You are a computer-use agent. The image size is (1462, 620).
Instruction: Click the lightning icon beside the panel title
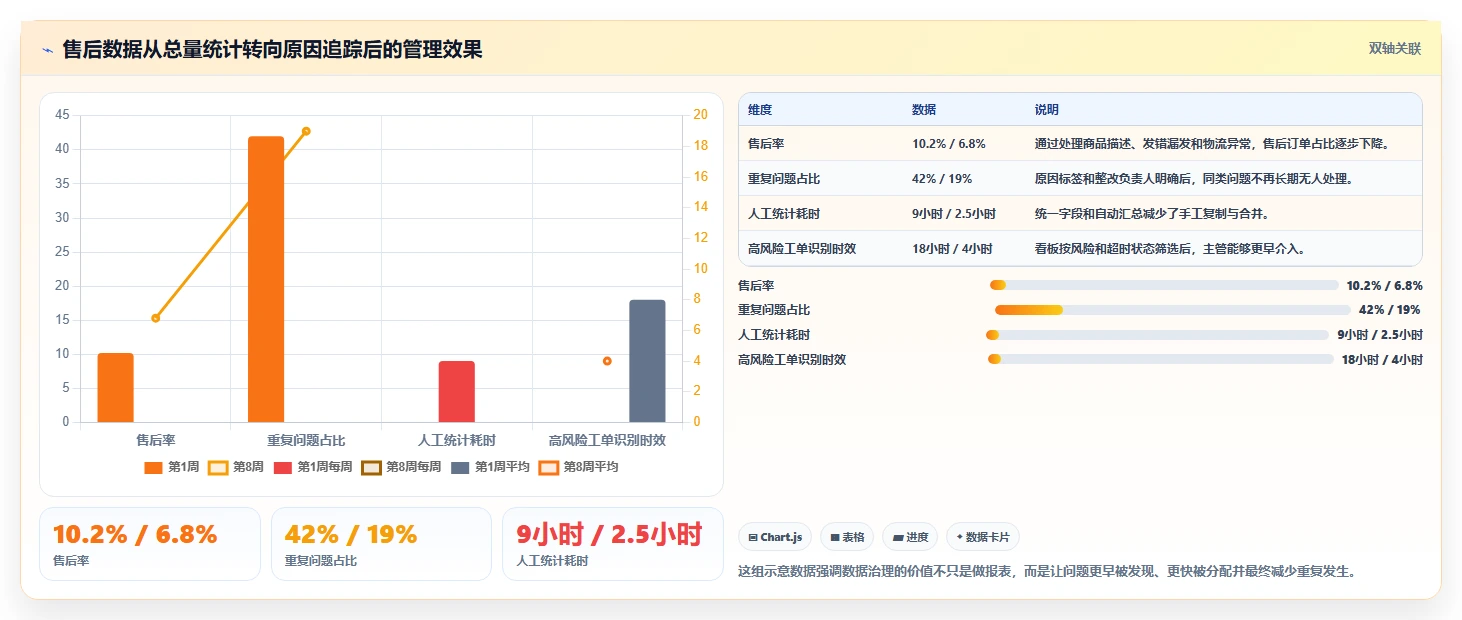point(48,50)
